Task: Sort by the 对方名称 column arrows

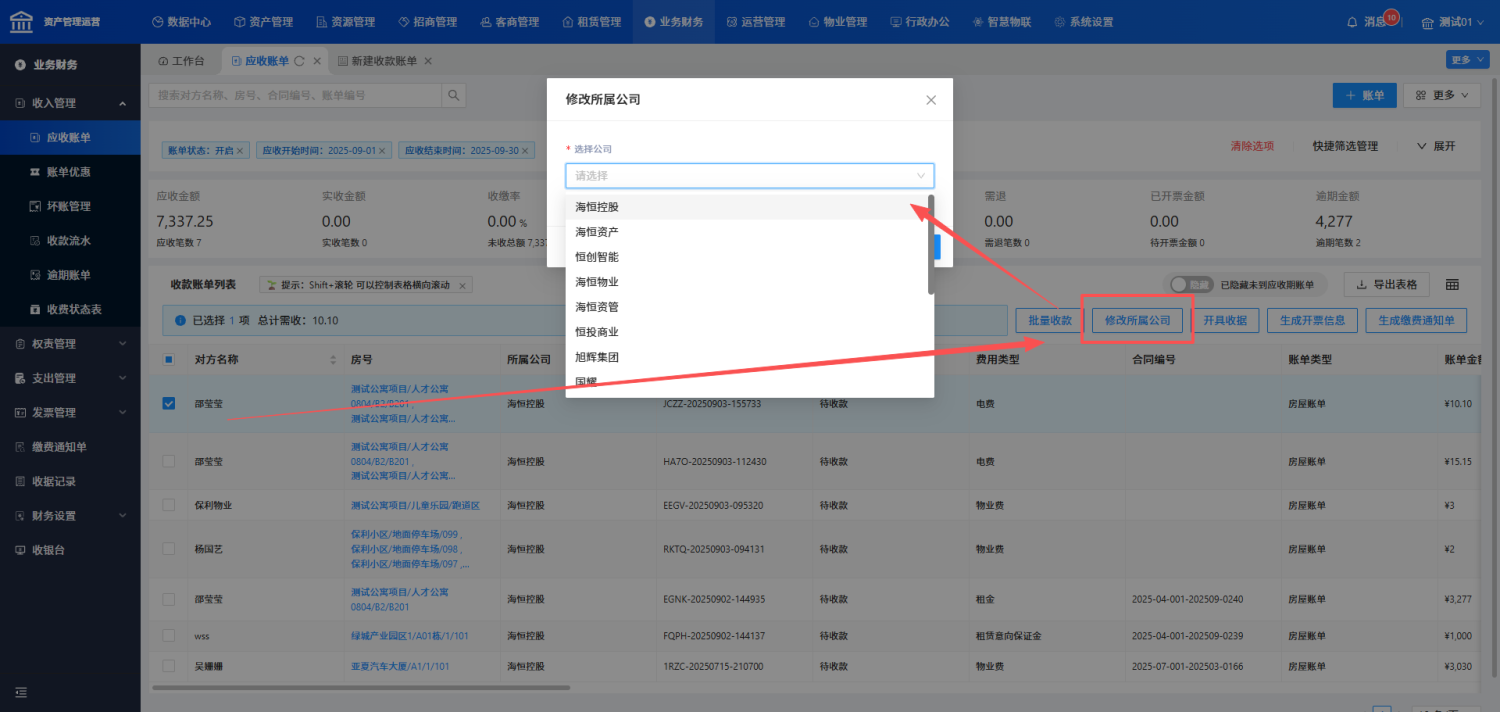Action: click(333, 360)
